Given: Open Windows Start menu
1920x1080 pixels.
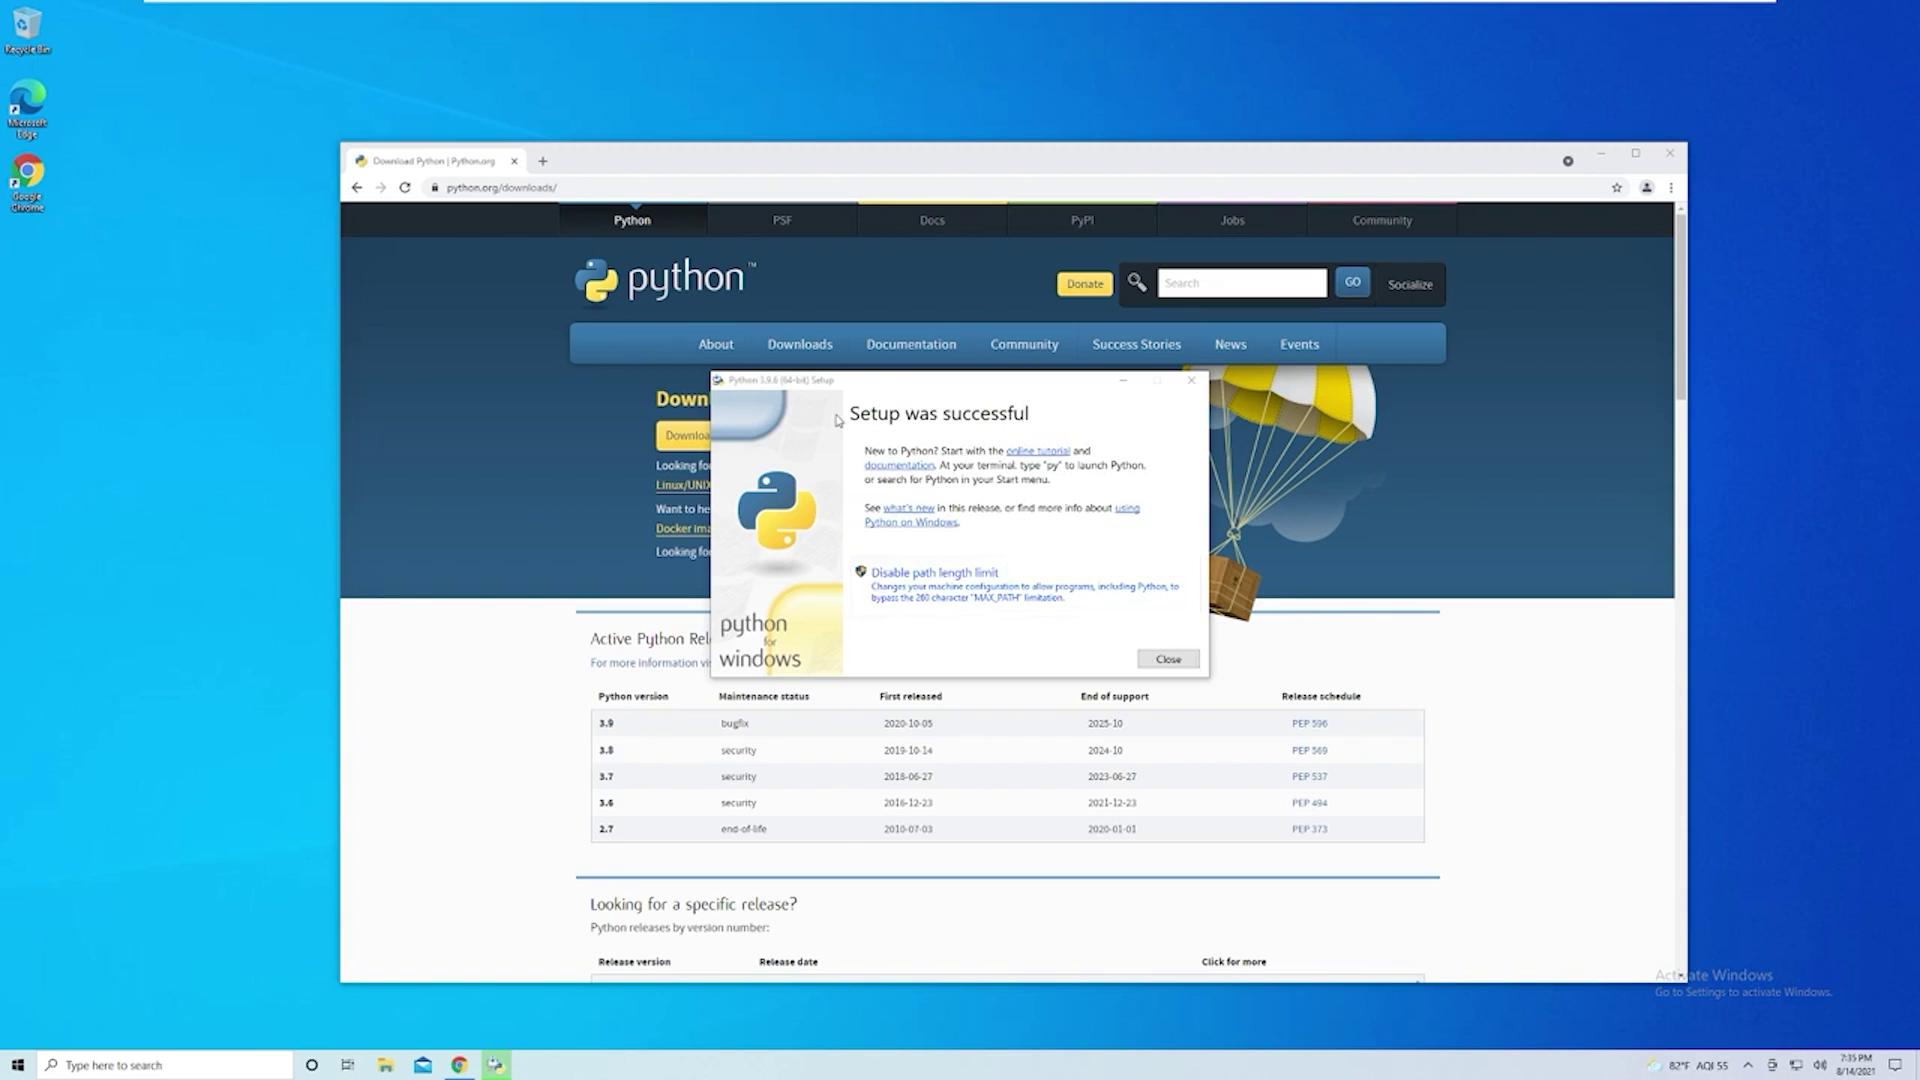Looking at the screenshot, I should click(x=17, y=1065).
